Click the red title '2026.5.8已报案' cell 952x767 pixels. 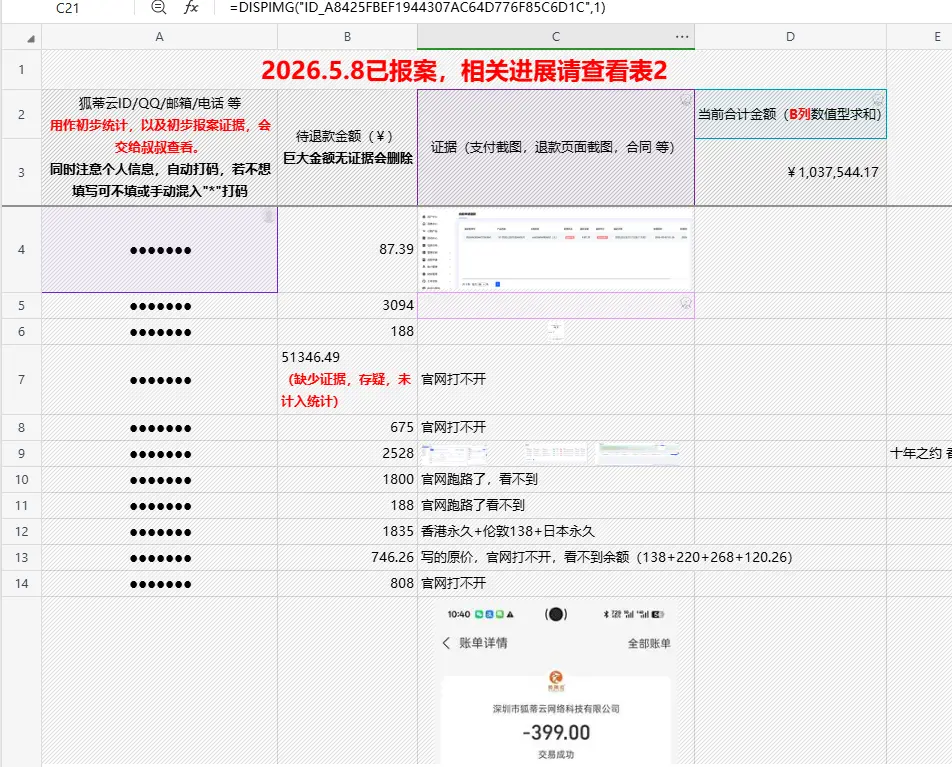click(464, 70)
